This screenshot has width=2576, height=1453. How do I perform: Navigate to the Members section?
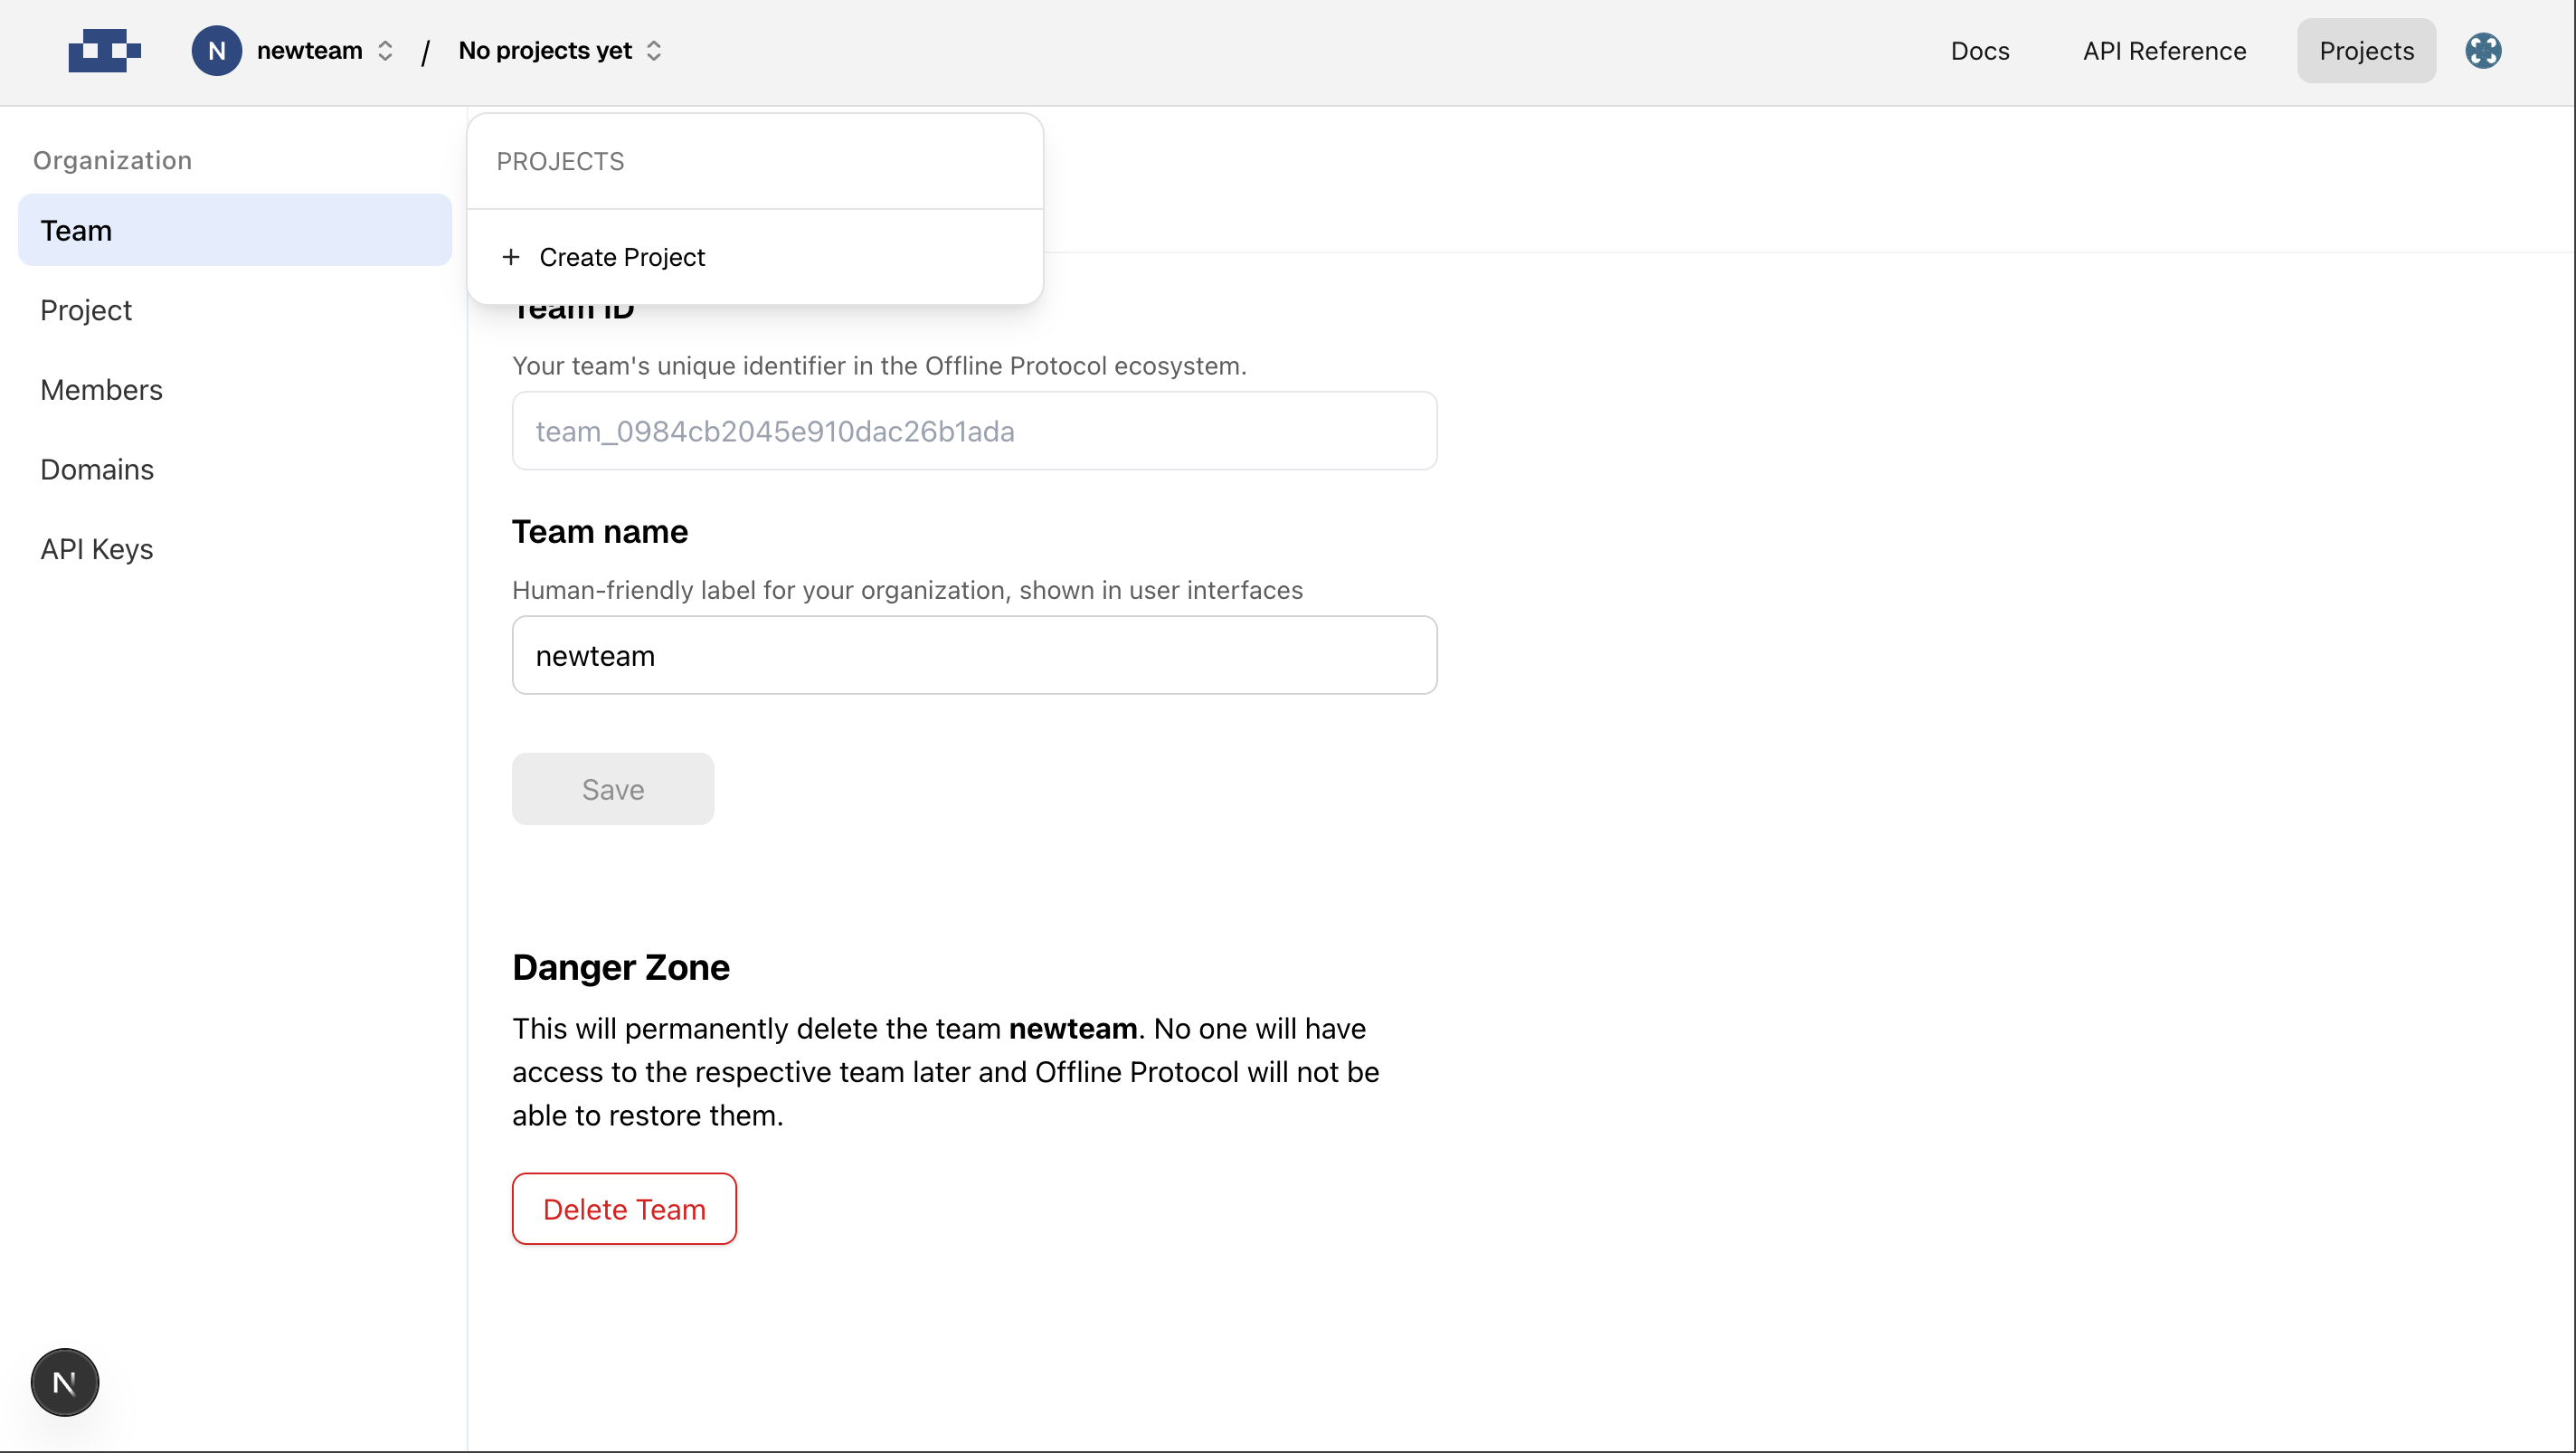pyautogui.click(x=101, y=390)
